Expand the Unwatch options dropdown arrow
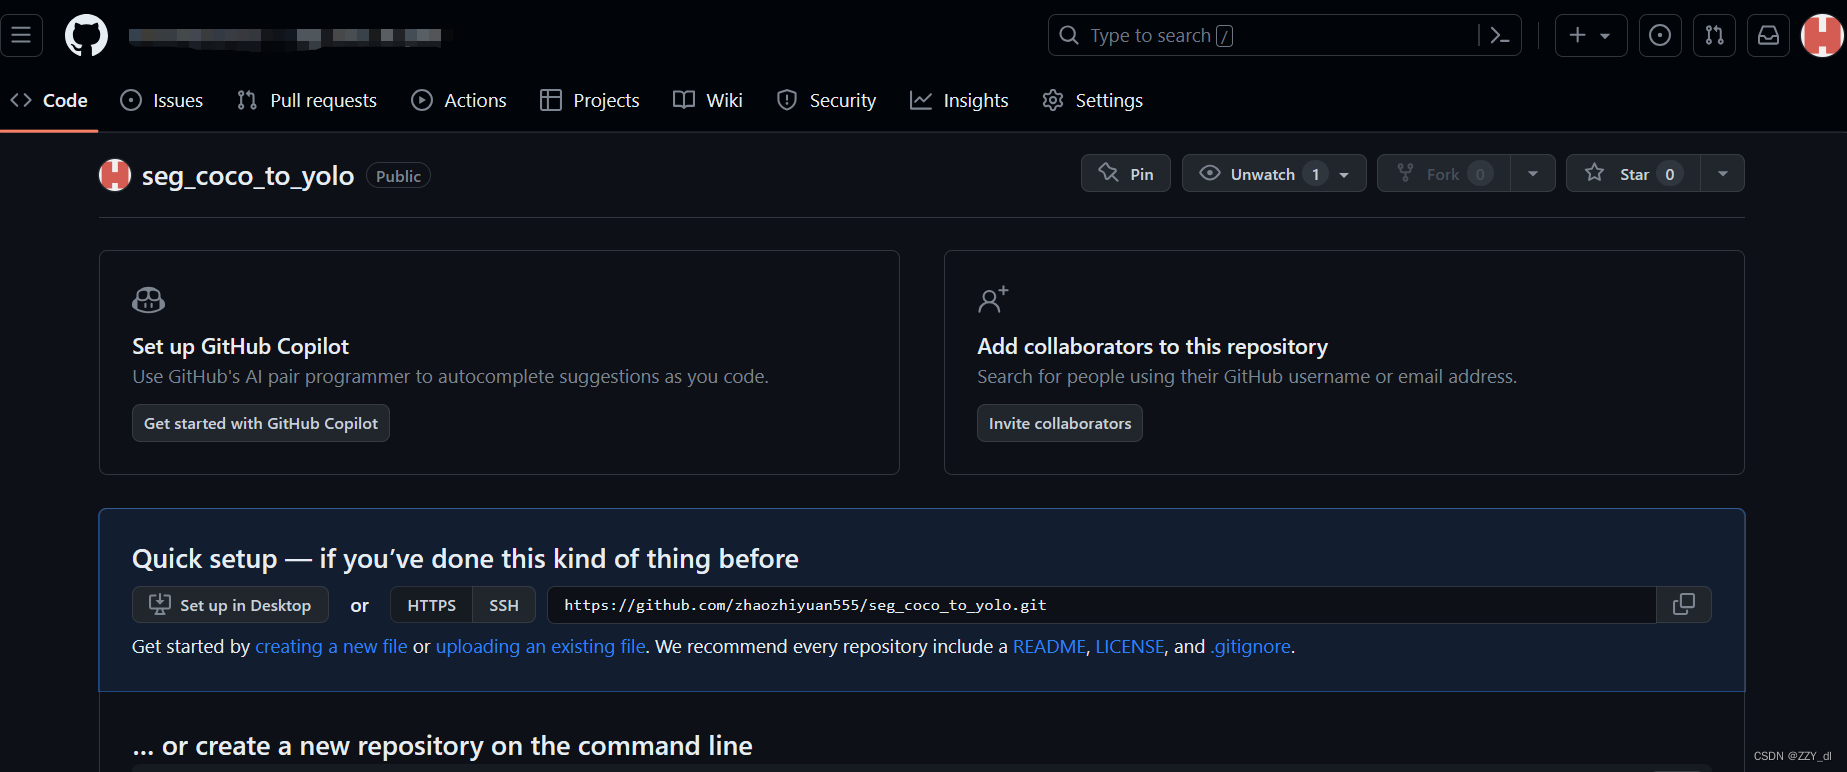The height and width of the screenshot is (772, 1847). [1345, 174]
